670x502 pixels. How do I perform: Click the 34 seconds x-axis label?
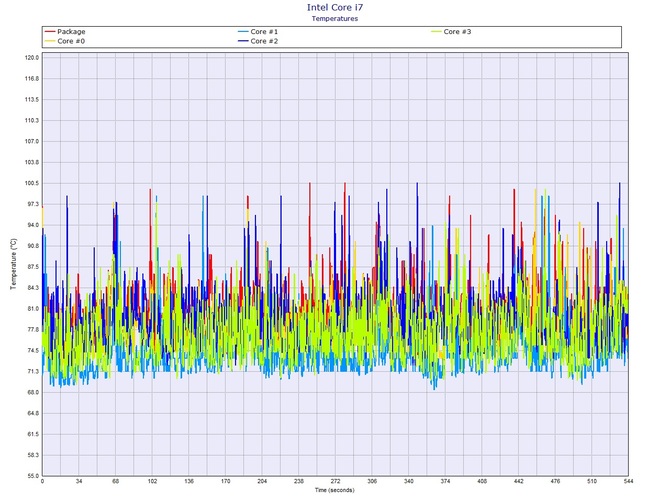(x=79, y=481)
